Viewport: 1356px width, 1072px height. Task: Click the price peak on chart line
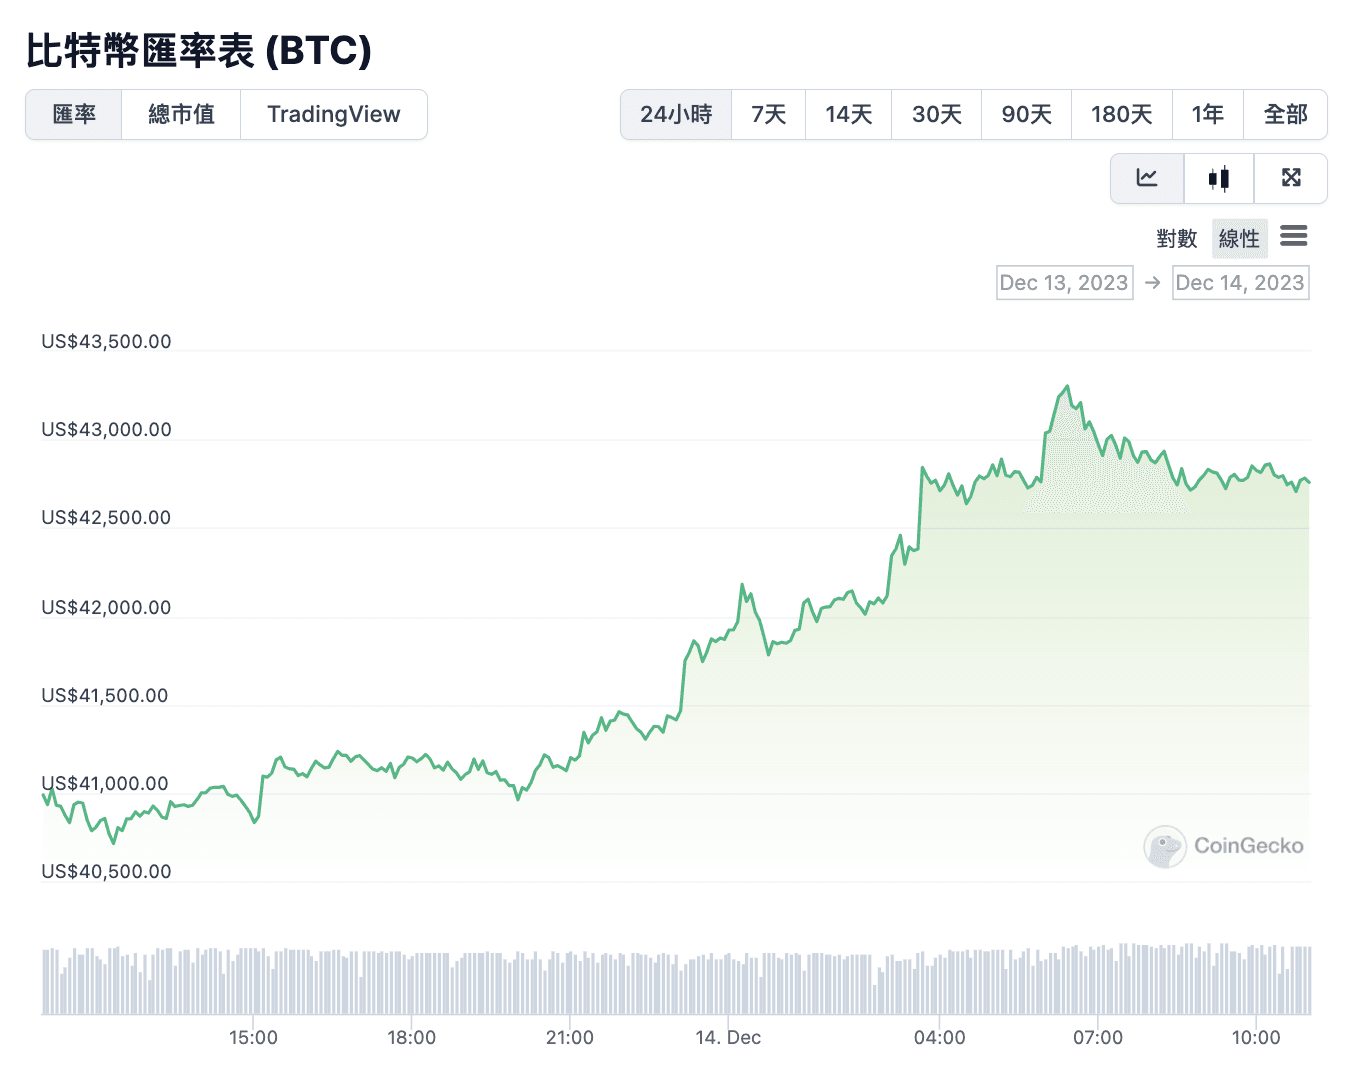tap(1068, 386)
